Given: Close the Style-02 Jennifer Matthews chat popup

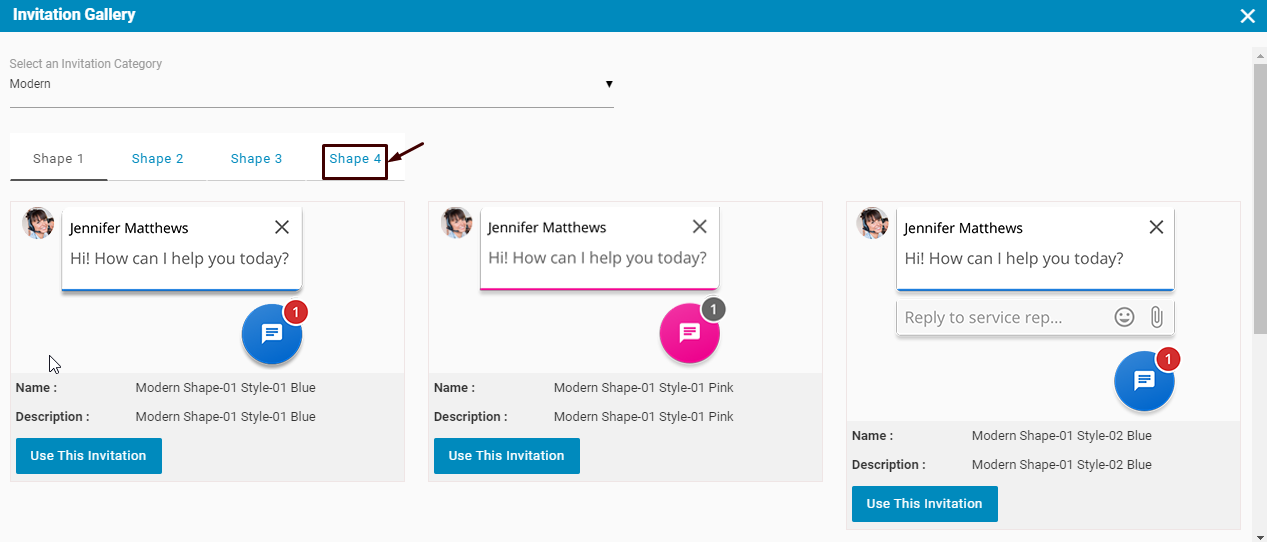Looking at the screenshot, I should pyautogui.click(x=1156, y=227).
